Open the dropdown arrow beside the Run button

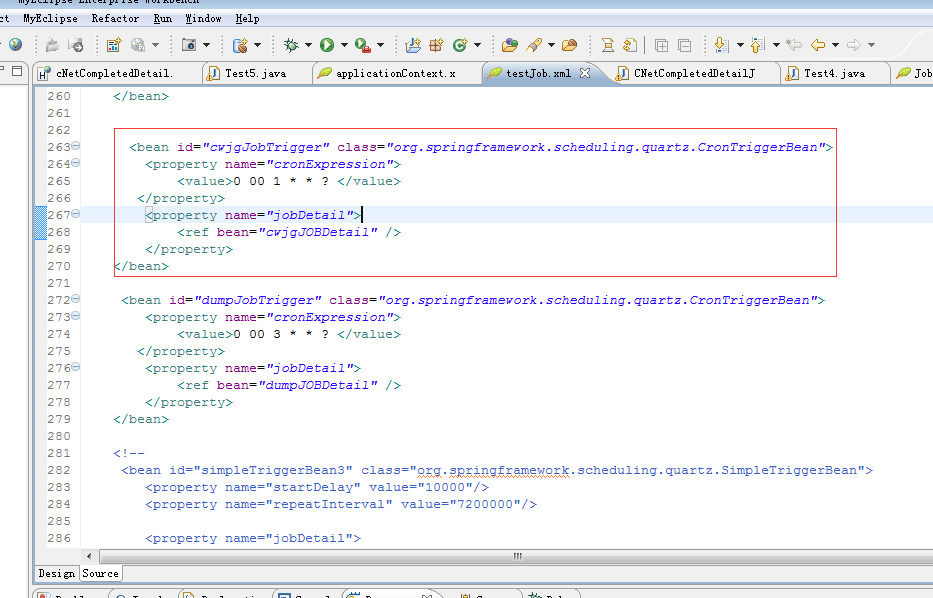[343, 45]
